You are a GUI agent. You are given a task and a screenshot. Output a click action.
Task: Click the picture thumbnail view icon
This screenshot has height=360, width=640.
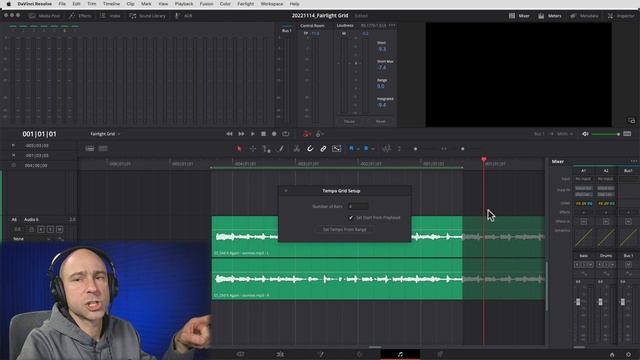[x=336, y=149]
